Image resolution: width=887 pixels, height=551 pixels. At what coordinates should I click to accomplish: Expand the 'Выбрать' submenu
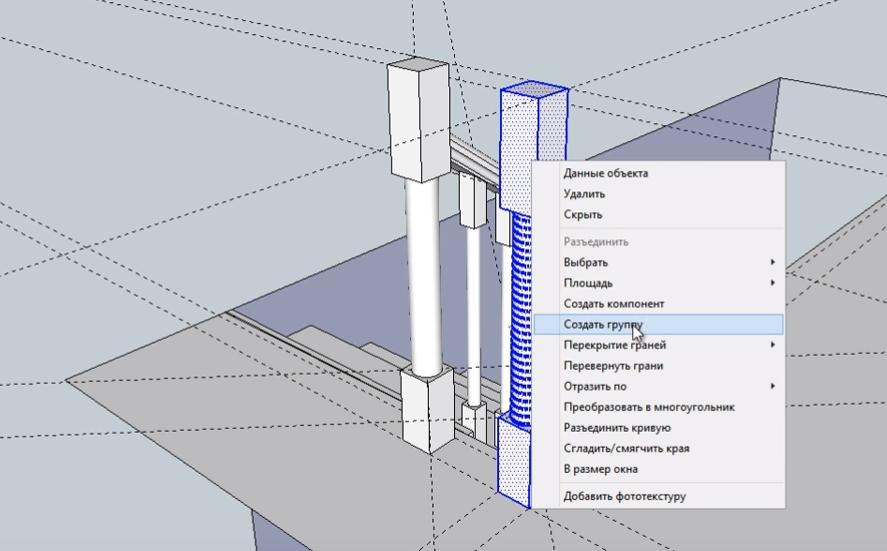point(586,263)
